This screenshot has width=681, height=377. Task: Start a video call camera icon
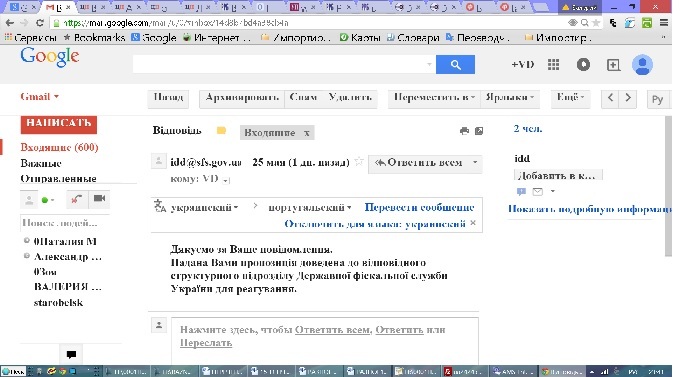[99, 198]
